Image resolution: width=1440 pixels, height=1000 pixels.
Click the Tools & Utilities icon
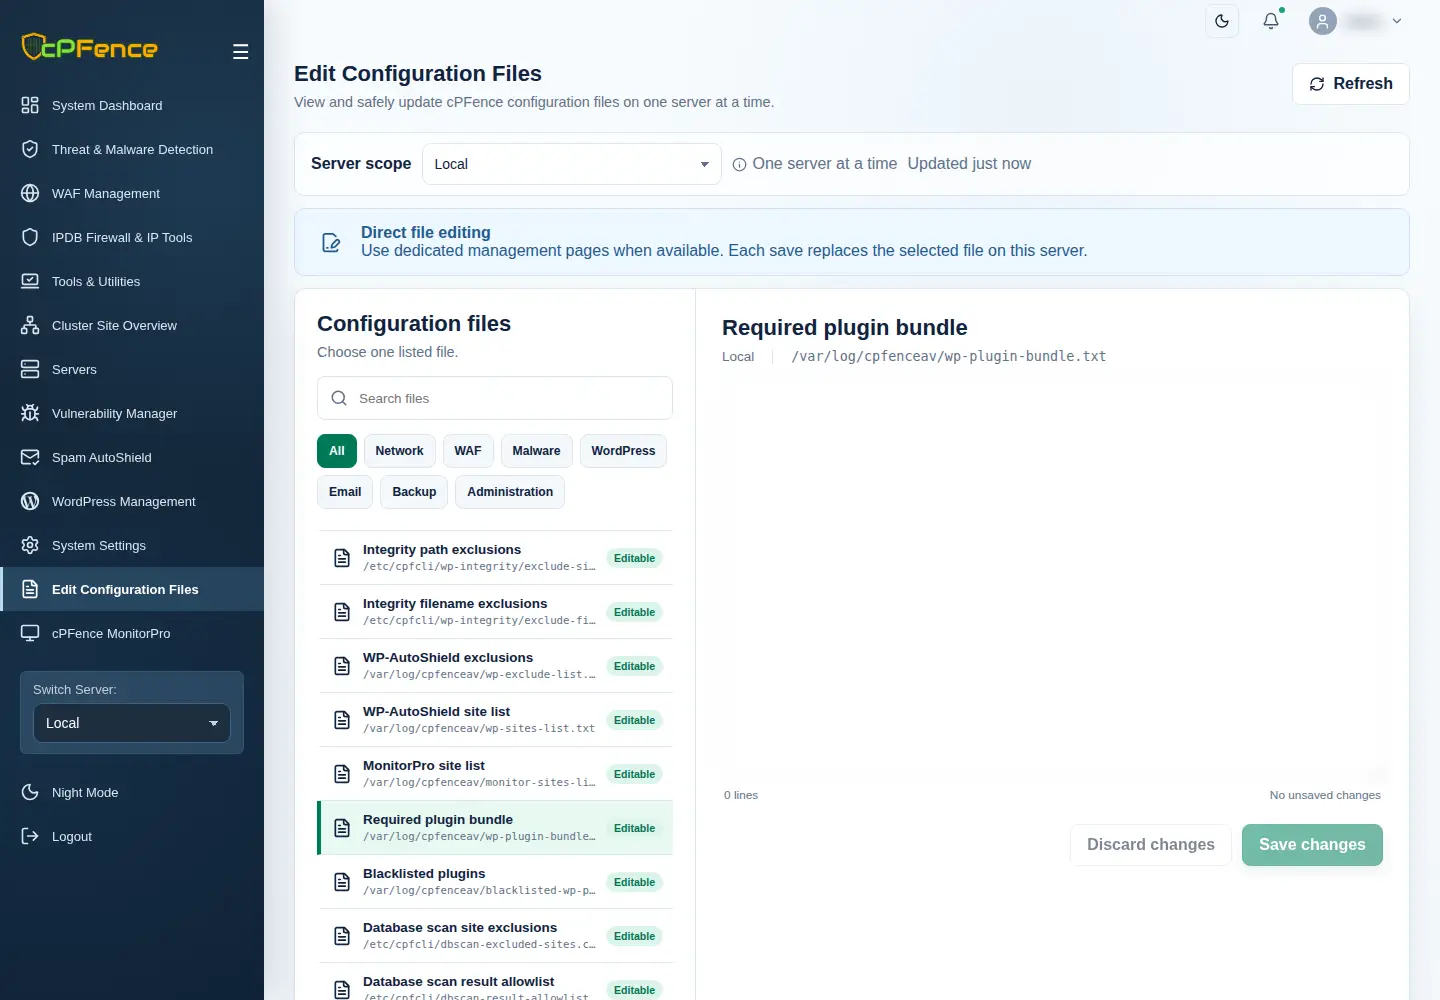pos(30,281)
